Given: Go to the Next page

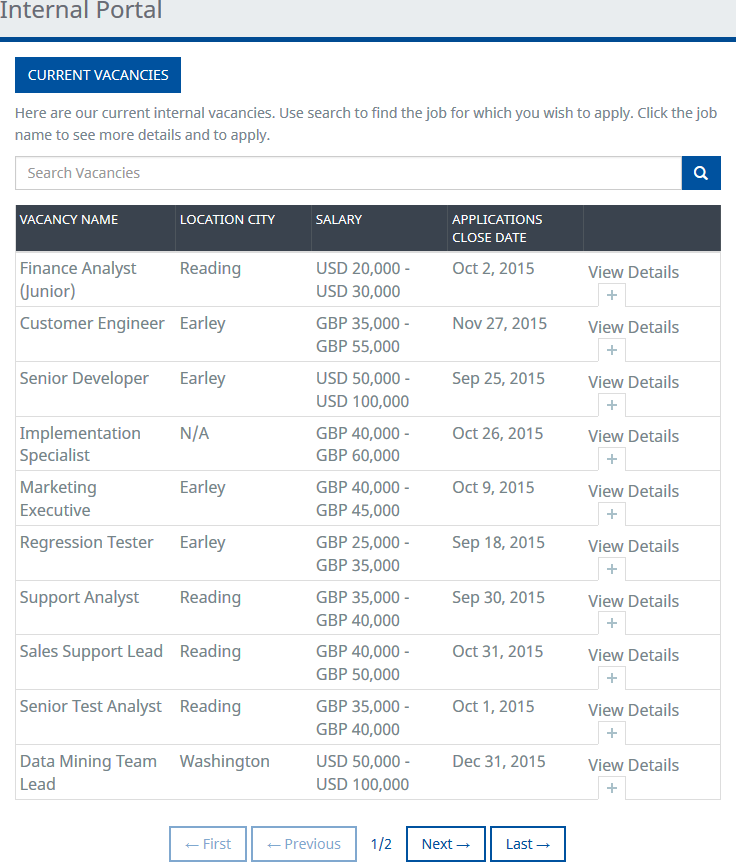Looking at the screenshot, I should (446, 844).
